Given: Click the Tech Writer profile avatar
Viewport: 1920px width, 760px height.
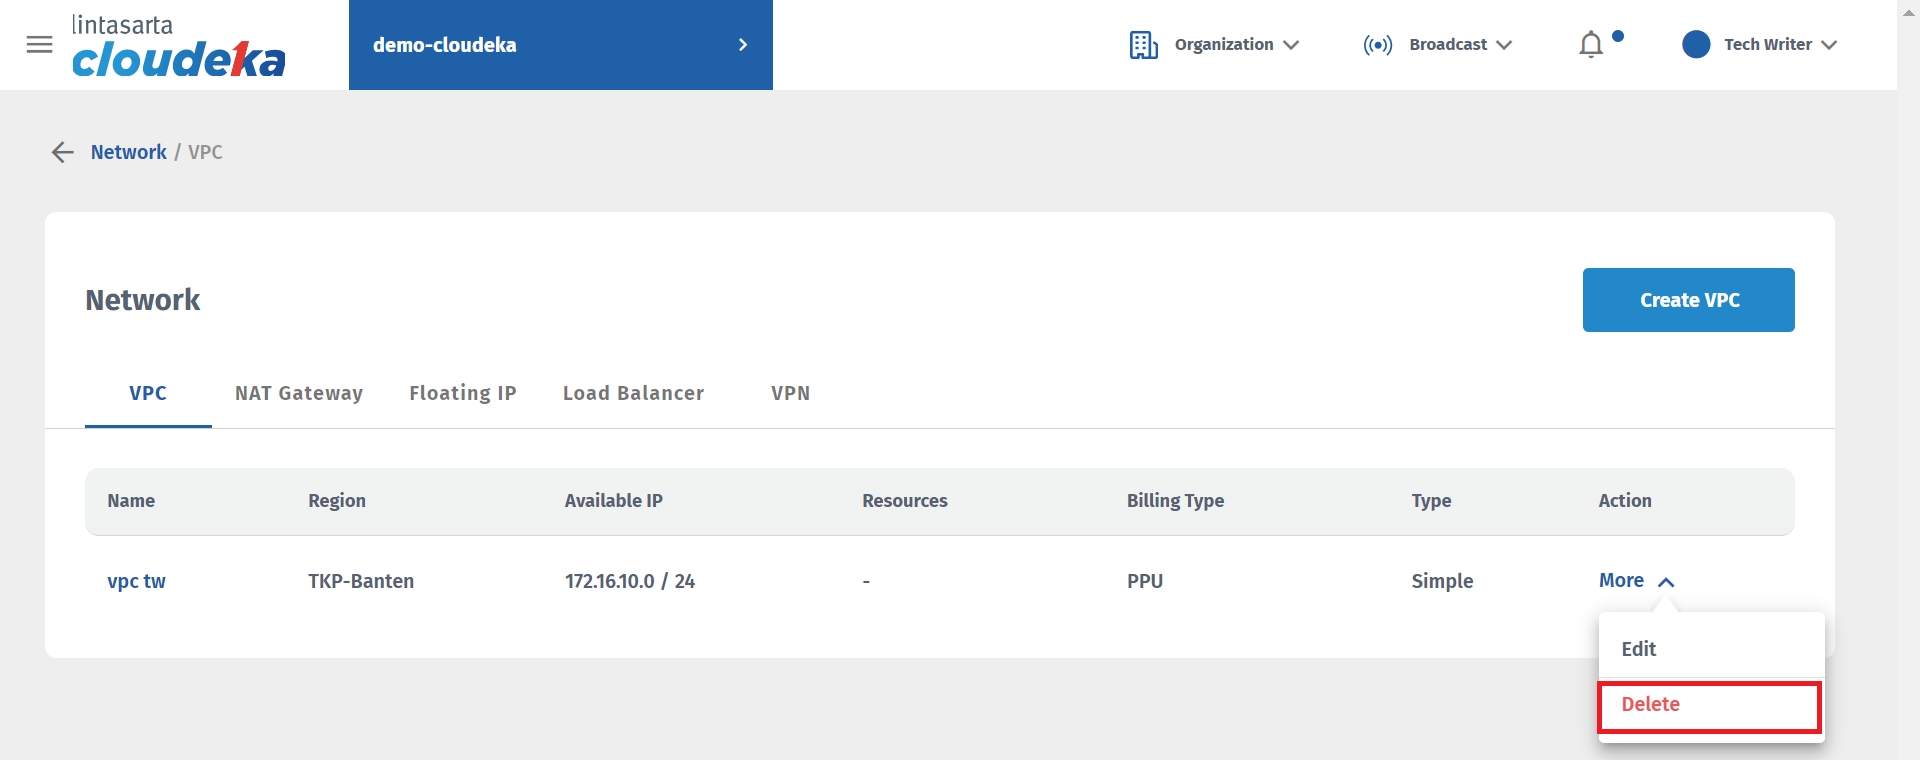Looking at the screenshot, I should (1696, 45).
